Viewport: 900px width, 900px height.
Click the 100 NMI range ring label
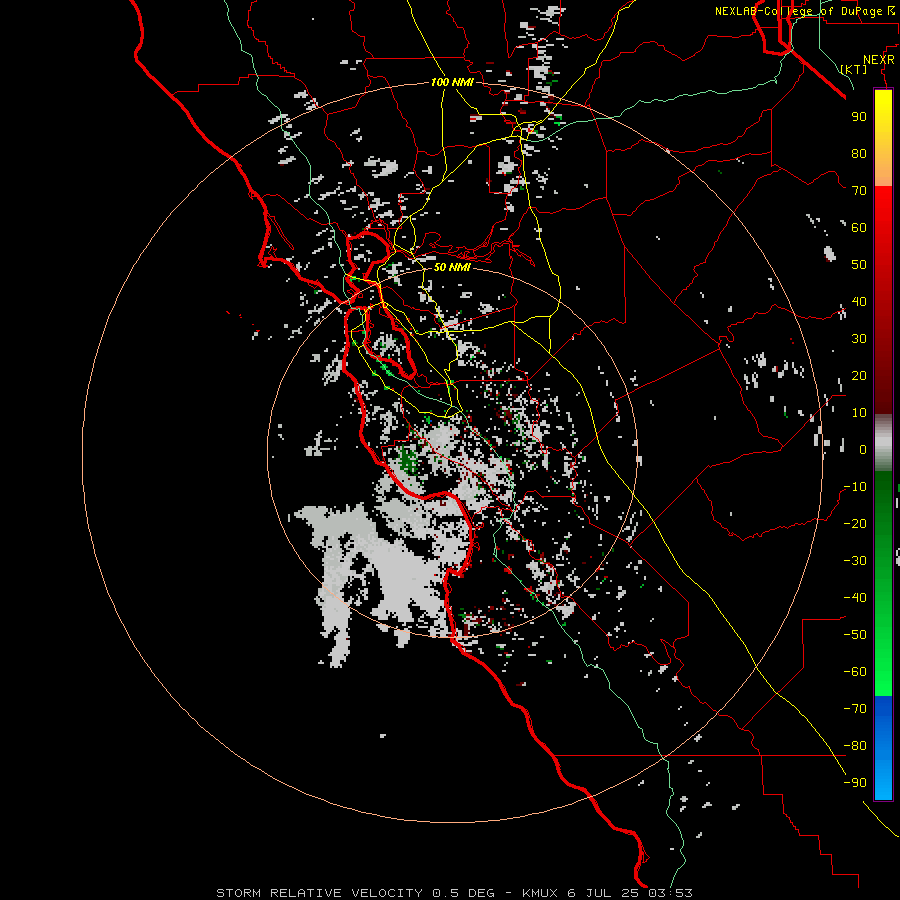click(x=452, y=82)
